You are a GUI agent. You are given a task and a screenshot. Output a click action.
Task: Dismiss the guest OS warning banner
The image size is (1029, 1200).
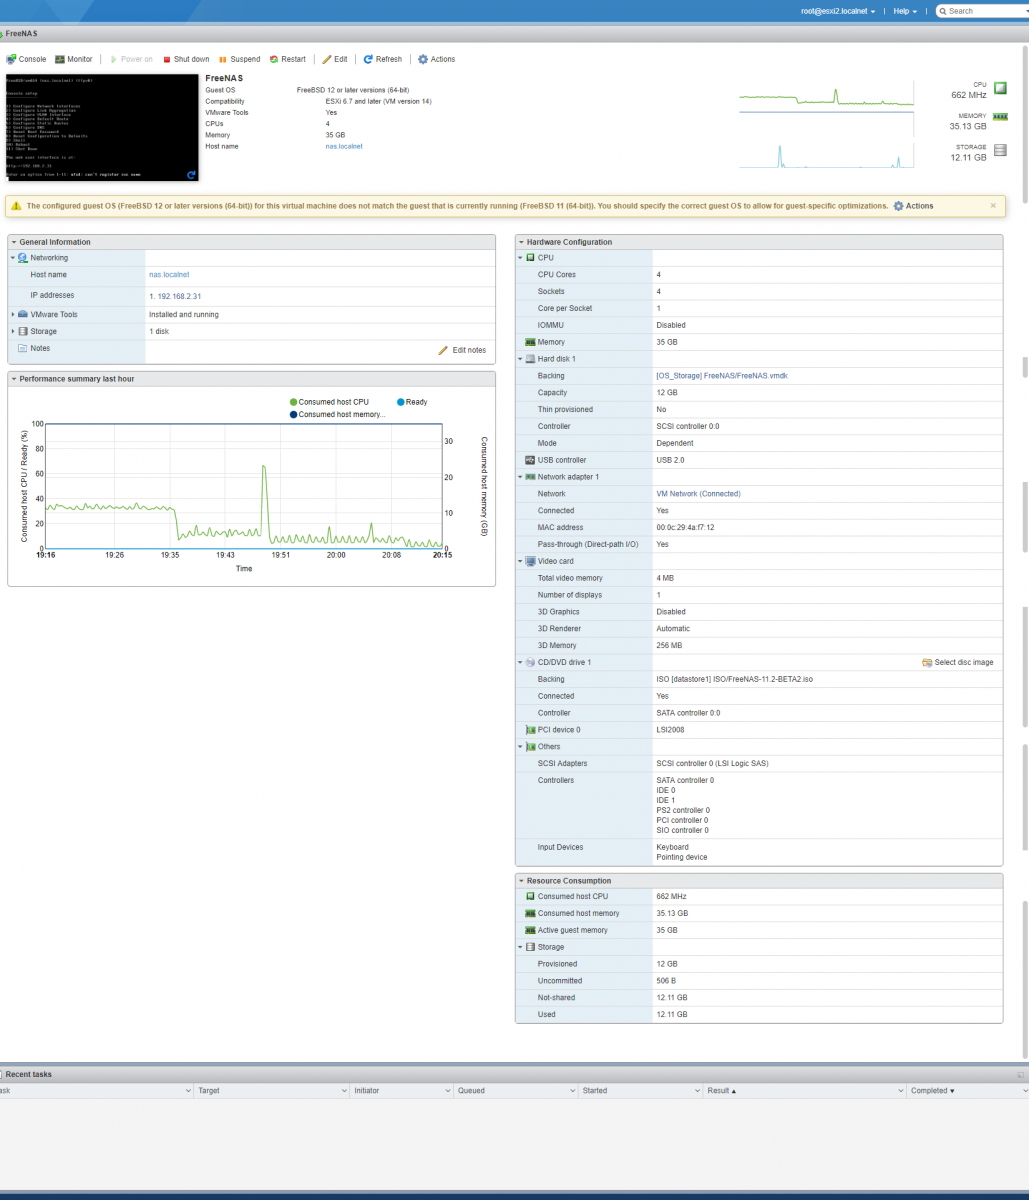tap(993, 205)
